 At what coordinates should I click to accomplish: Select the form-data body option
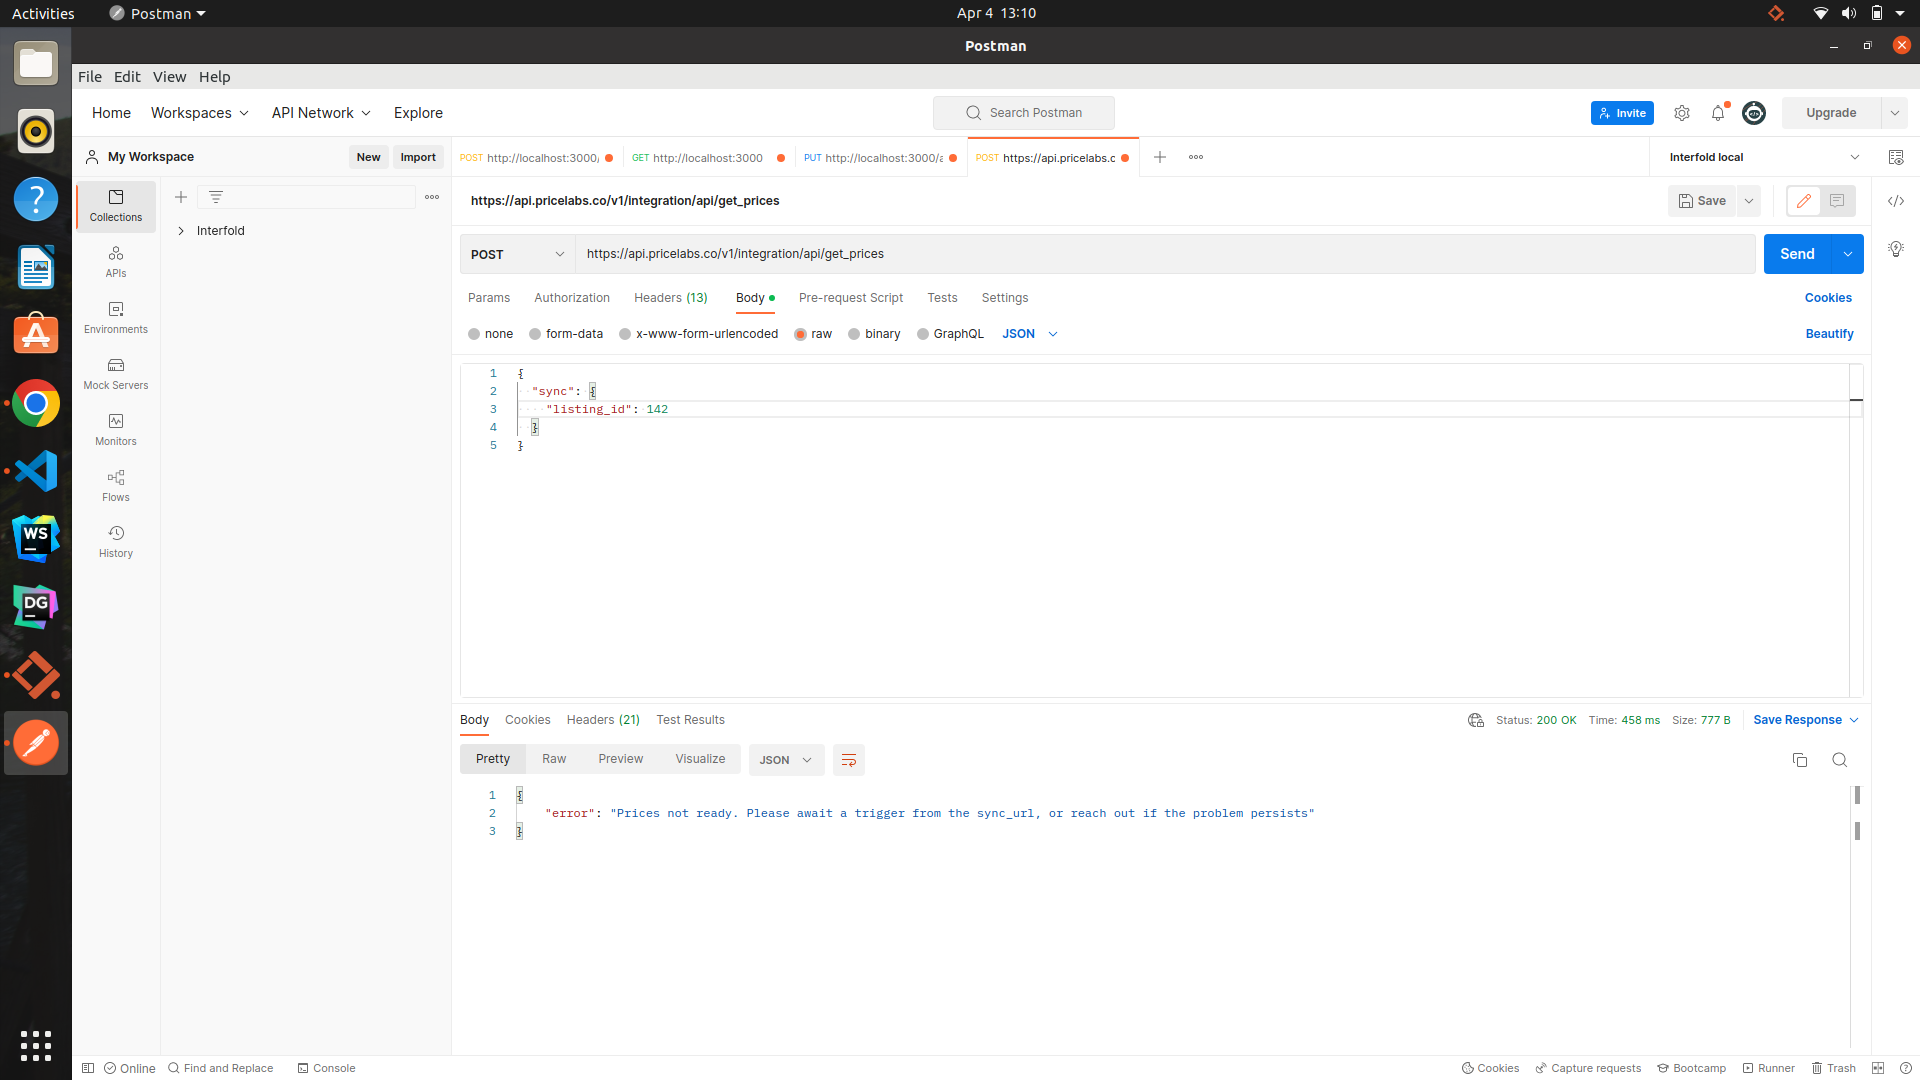tap(535, 334)
